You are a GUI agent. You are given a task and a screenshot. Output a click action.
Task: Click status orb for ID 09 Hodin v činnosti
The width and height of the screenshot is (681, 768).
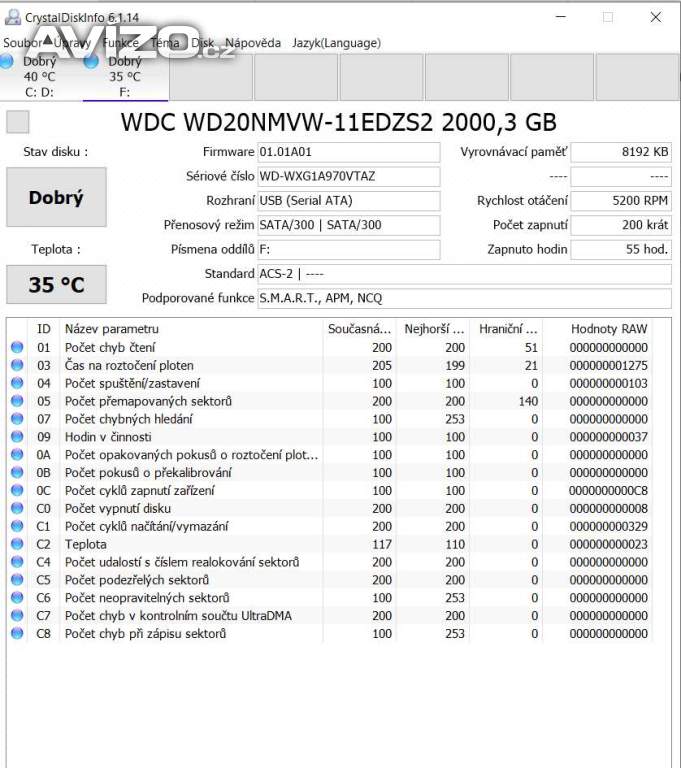pyautogui.click(x=17, y=437)
